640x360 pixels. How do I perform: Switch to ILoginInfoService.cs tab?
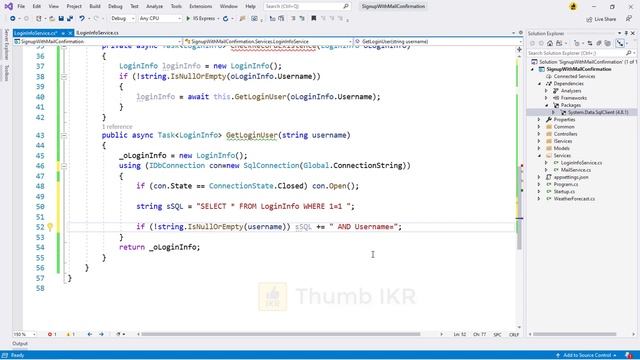tap(98, 33)
